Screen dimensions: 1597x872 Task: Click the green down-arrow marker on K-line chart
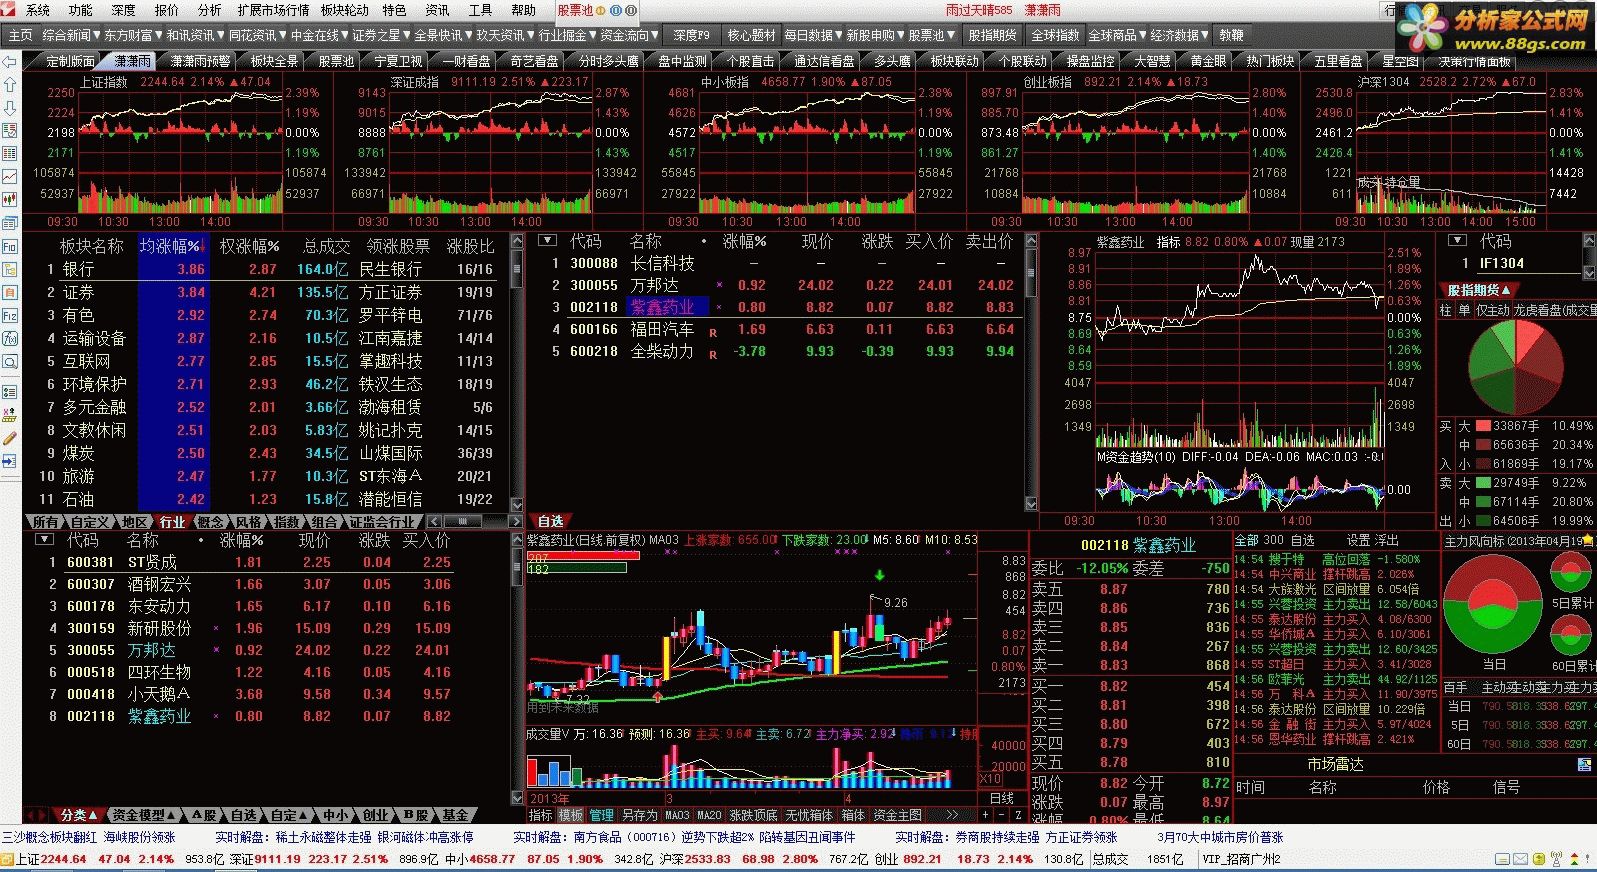tap(880, 575)
